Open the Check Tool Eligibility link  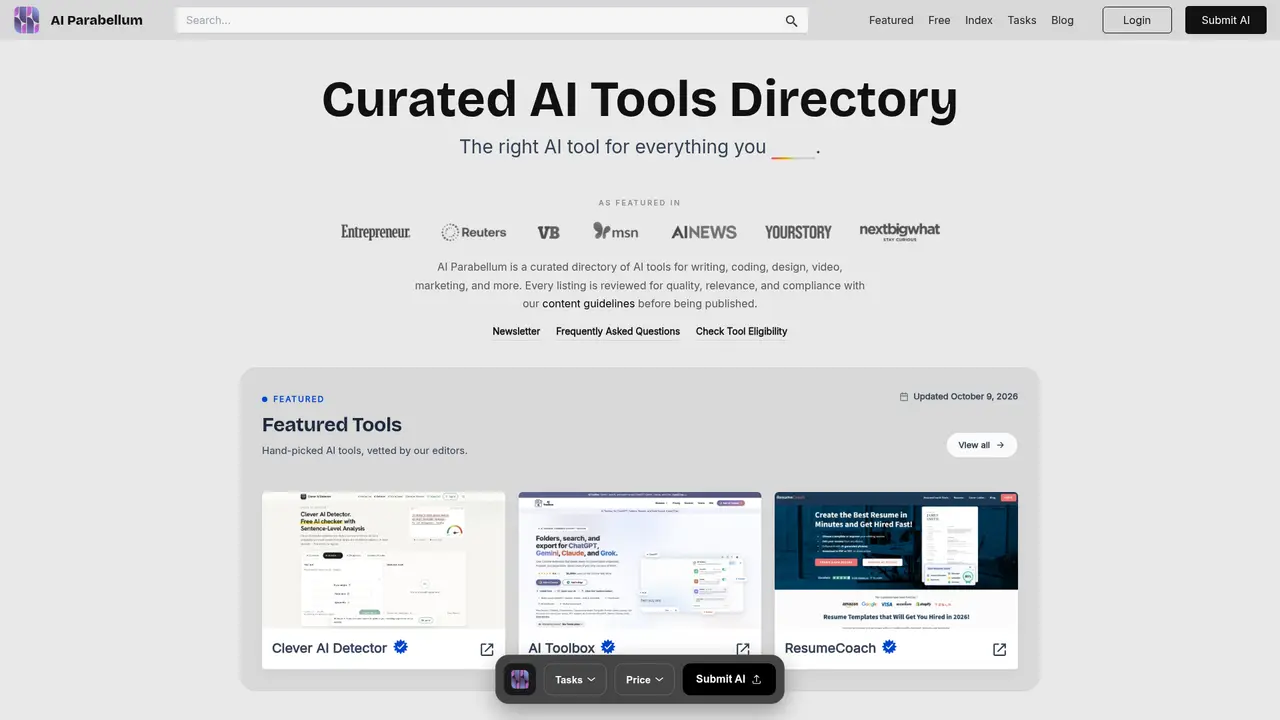pyautogui.click(x=742, y=331)
